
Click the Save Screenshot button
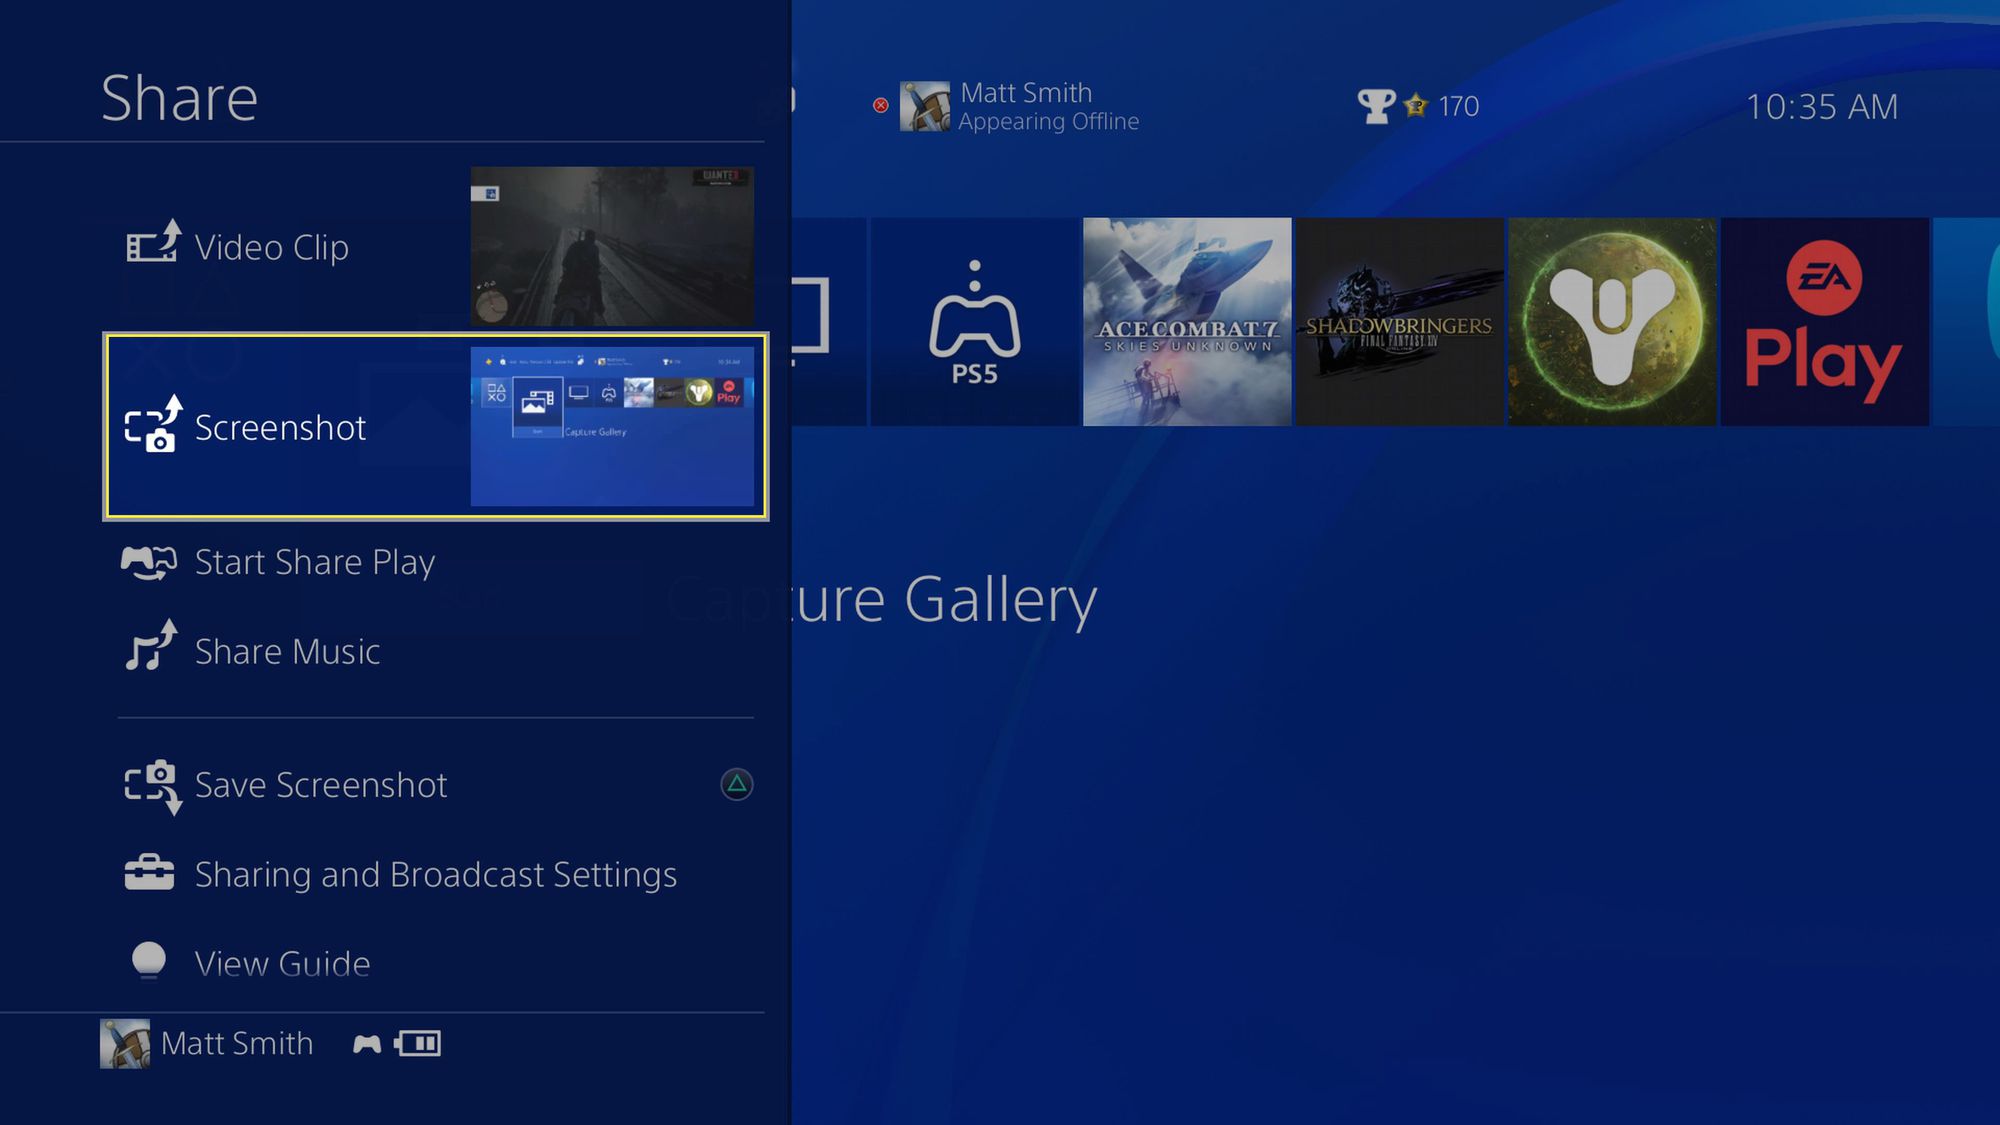(319, 783)
